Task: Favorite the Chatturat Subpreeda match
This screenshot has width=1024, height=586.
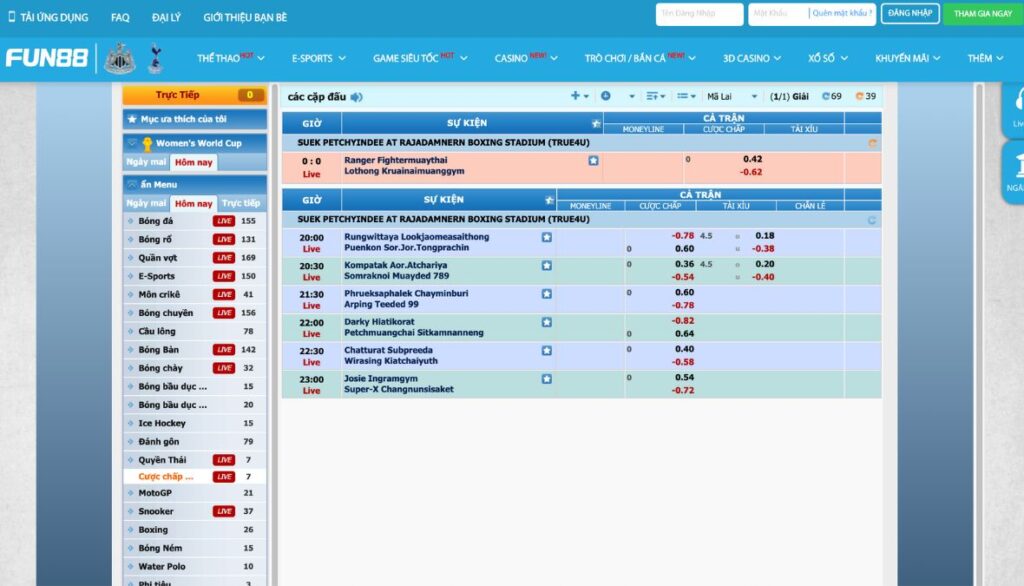Action: tap(547, 350)
